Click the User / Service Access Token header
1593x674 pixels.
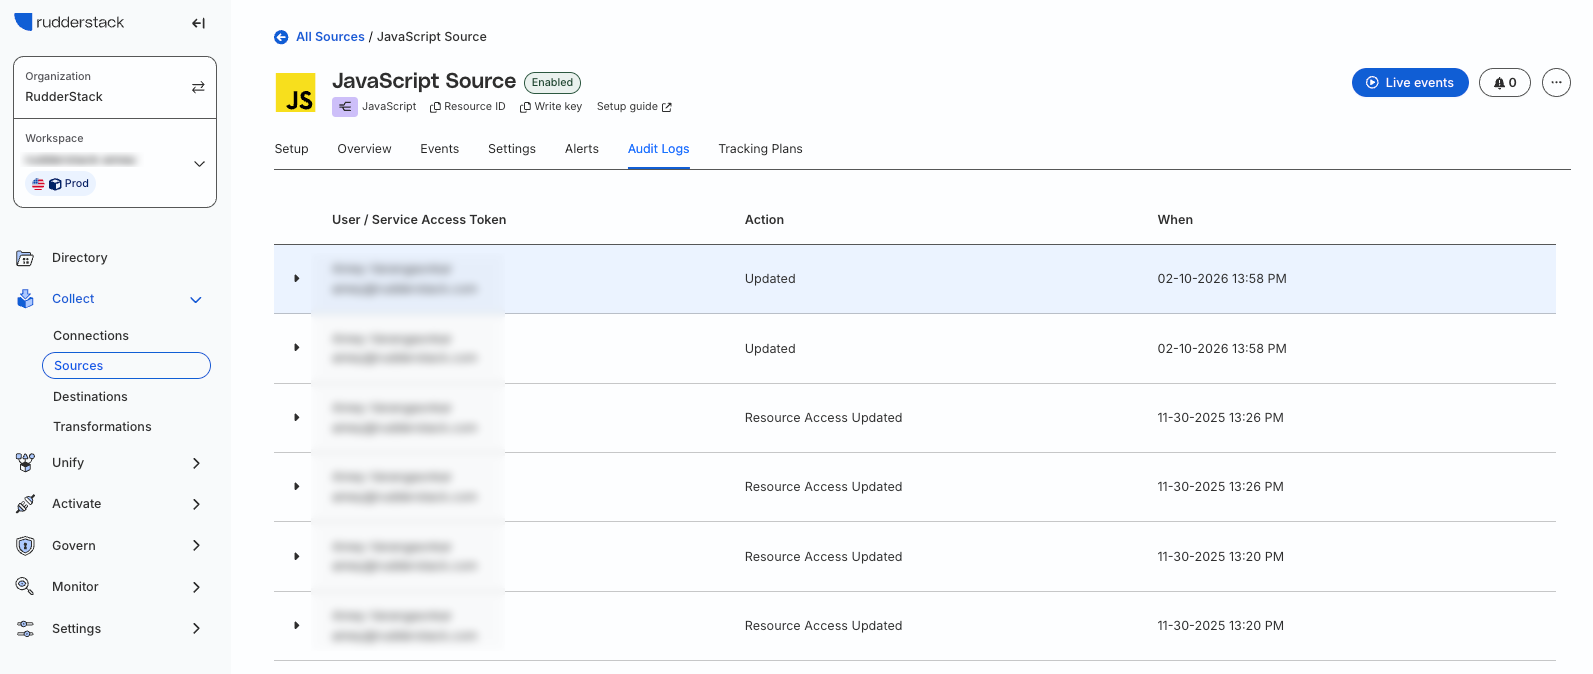coord(419,220)
